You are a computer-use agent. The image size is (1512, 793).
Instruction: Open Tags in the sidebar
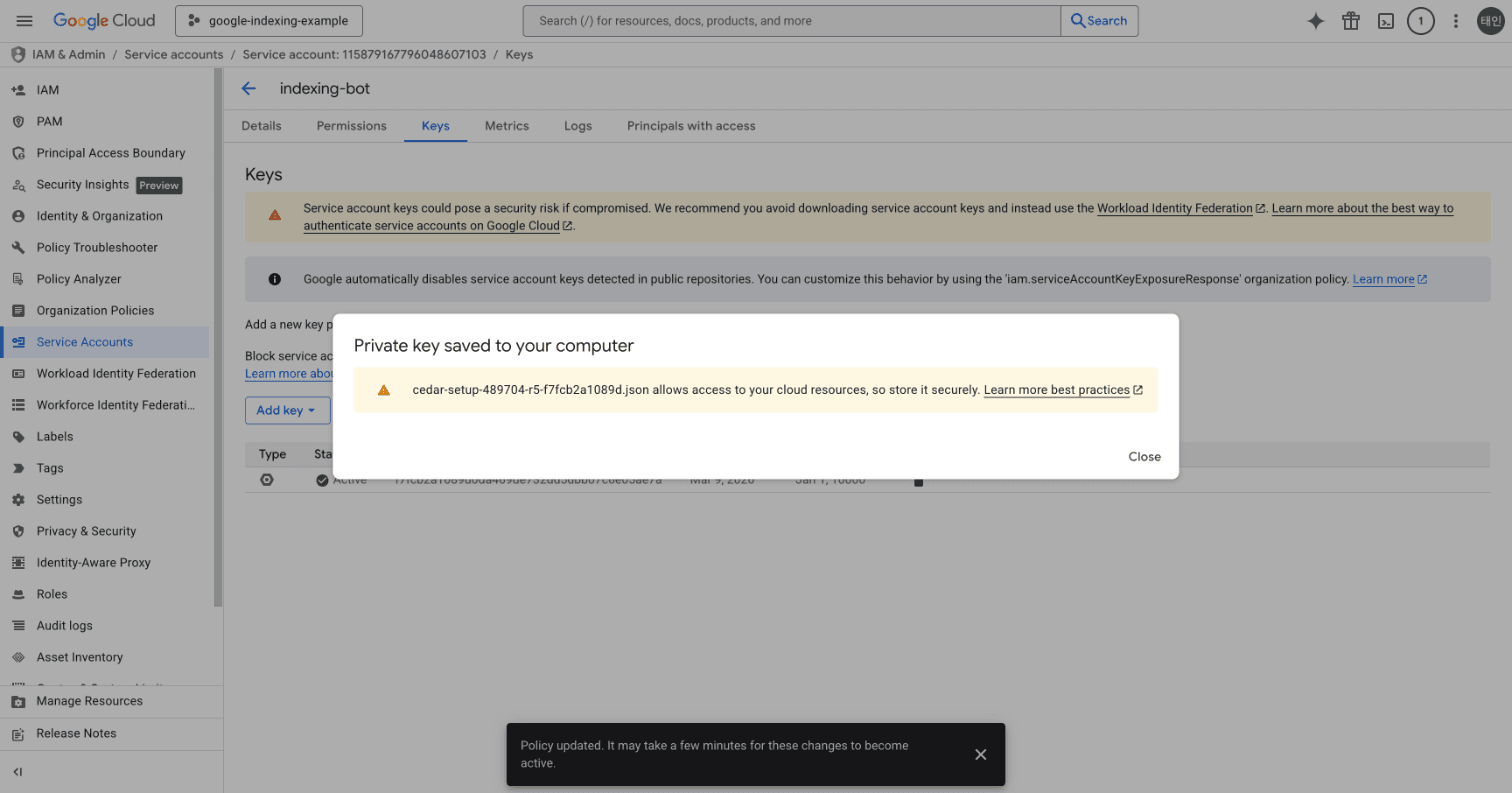pos(105,468)
